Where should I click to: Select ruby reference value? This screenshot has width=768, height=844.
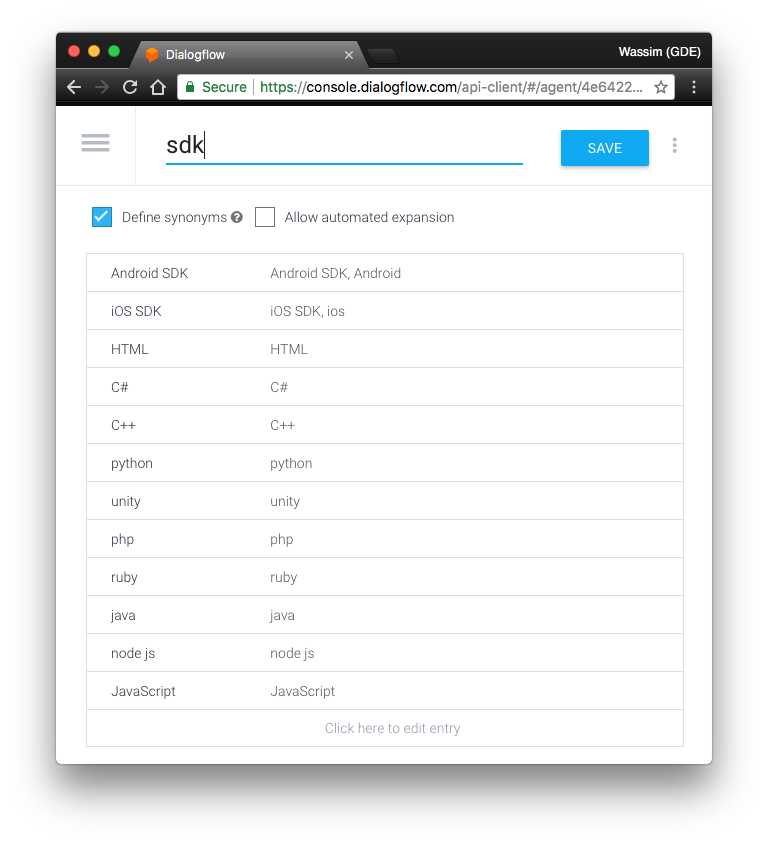click(x=124, y=578)
